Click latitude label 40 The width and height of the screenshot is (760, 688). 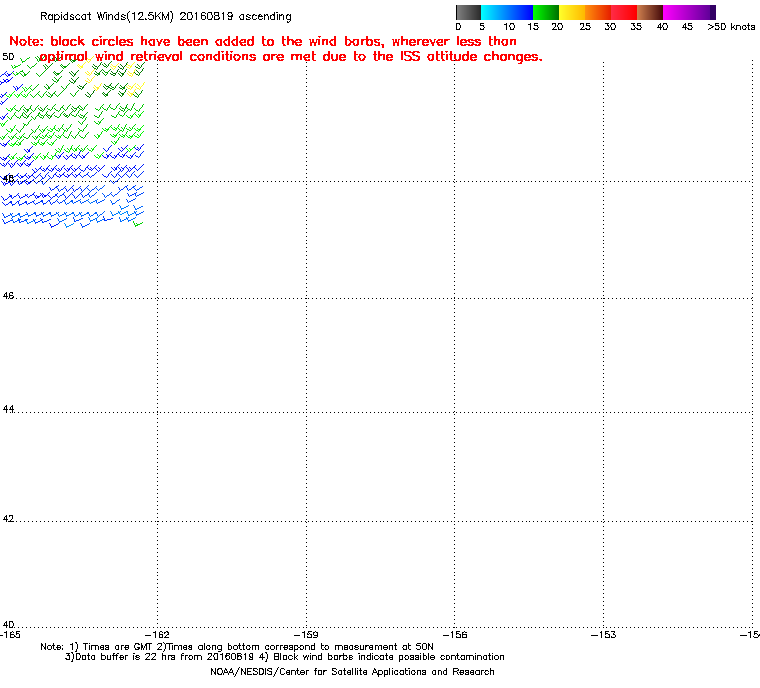(8, 624)
